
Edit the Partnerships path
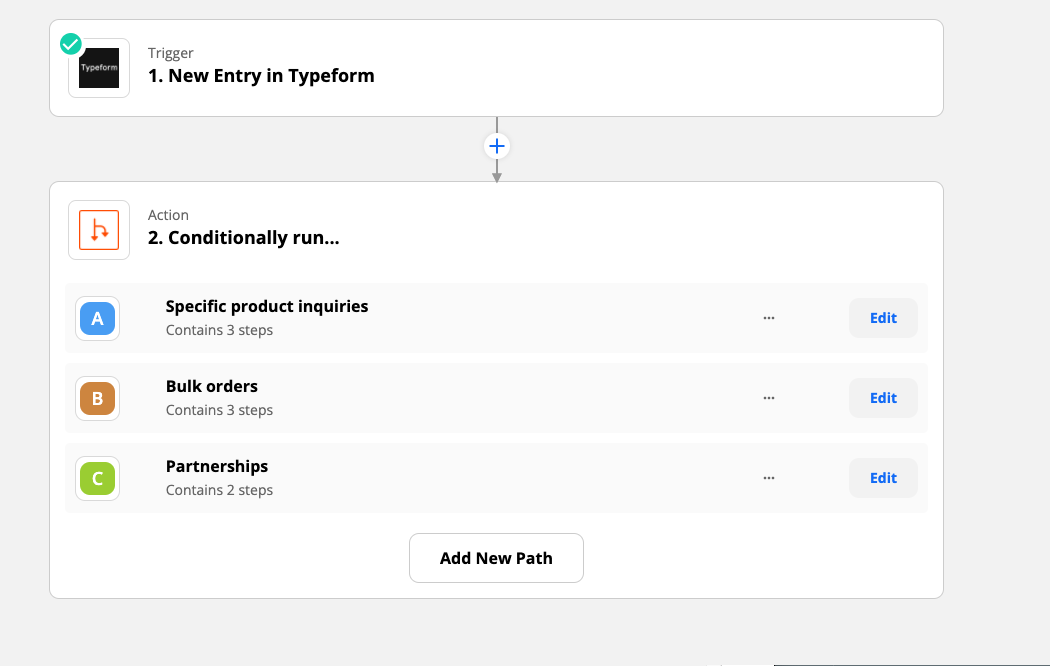coord(883,478)
